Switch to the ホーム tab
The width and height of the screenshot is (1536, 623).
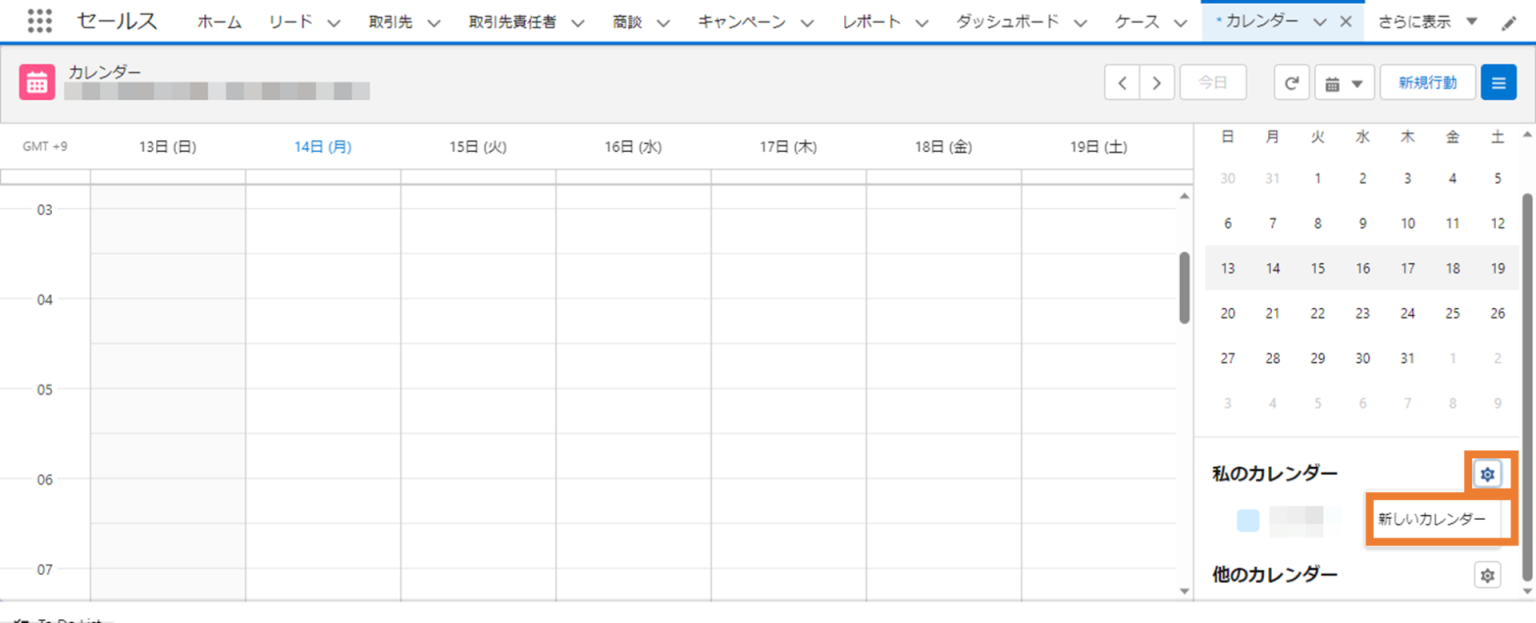click(x=219, y=22)
